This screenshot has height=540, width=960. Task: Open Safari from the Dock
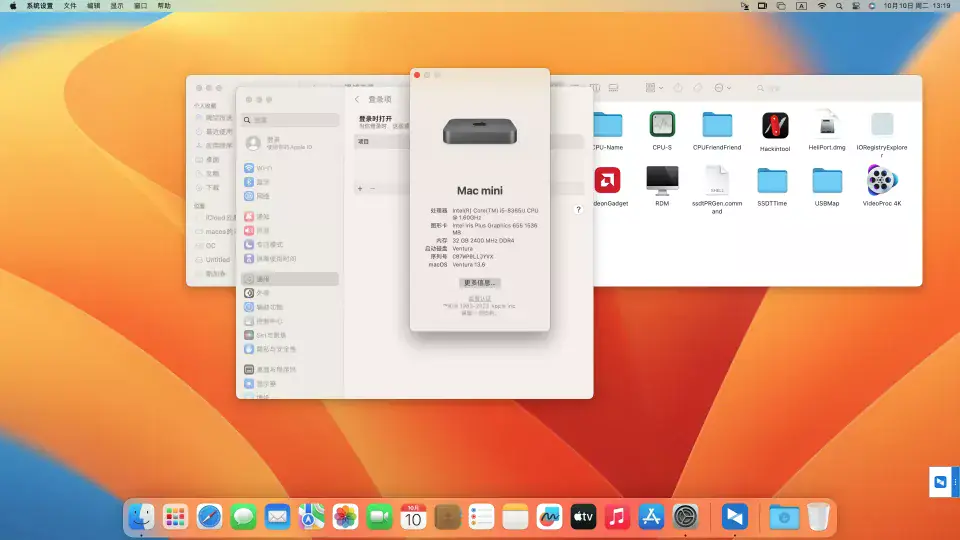point(209,517)
